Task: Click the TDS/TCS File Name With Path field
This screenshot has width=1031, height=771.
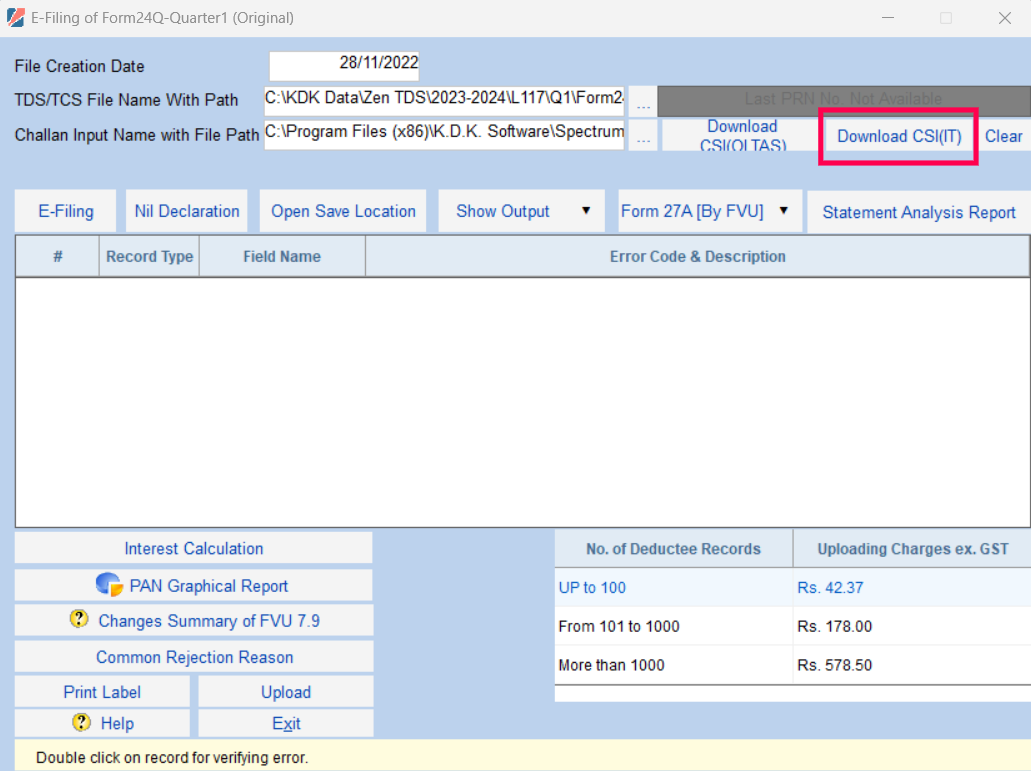Action: coord(444,101)
